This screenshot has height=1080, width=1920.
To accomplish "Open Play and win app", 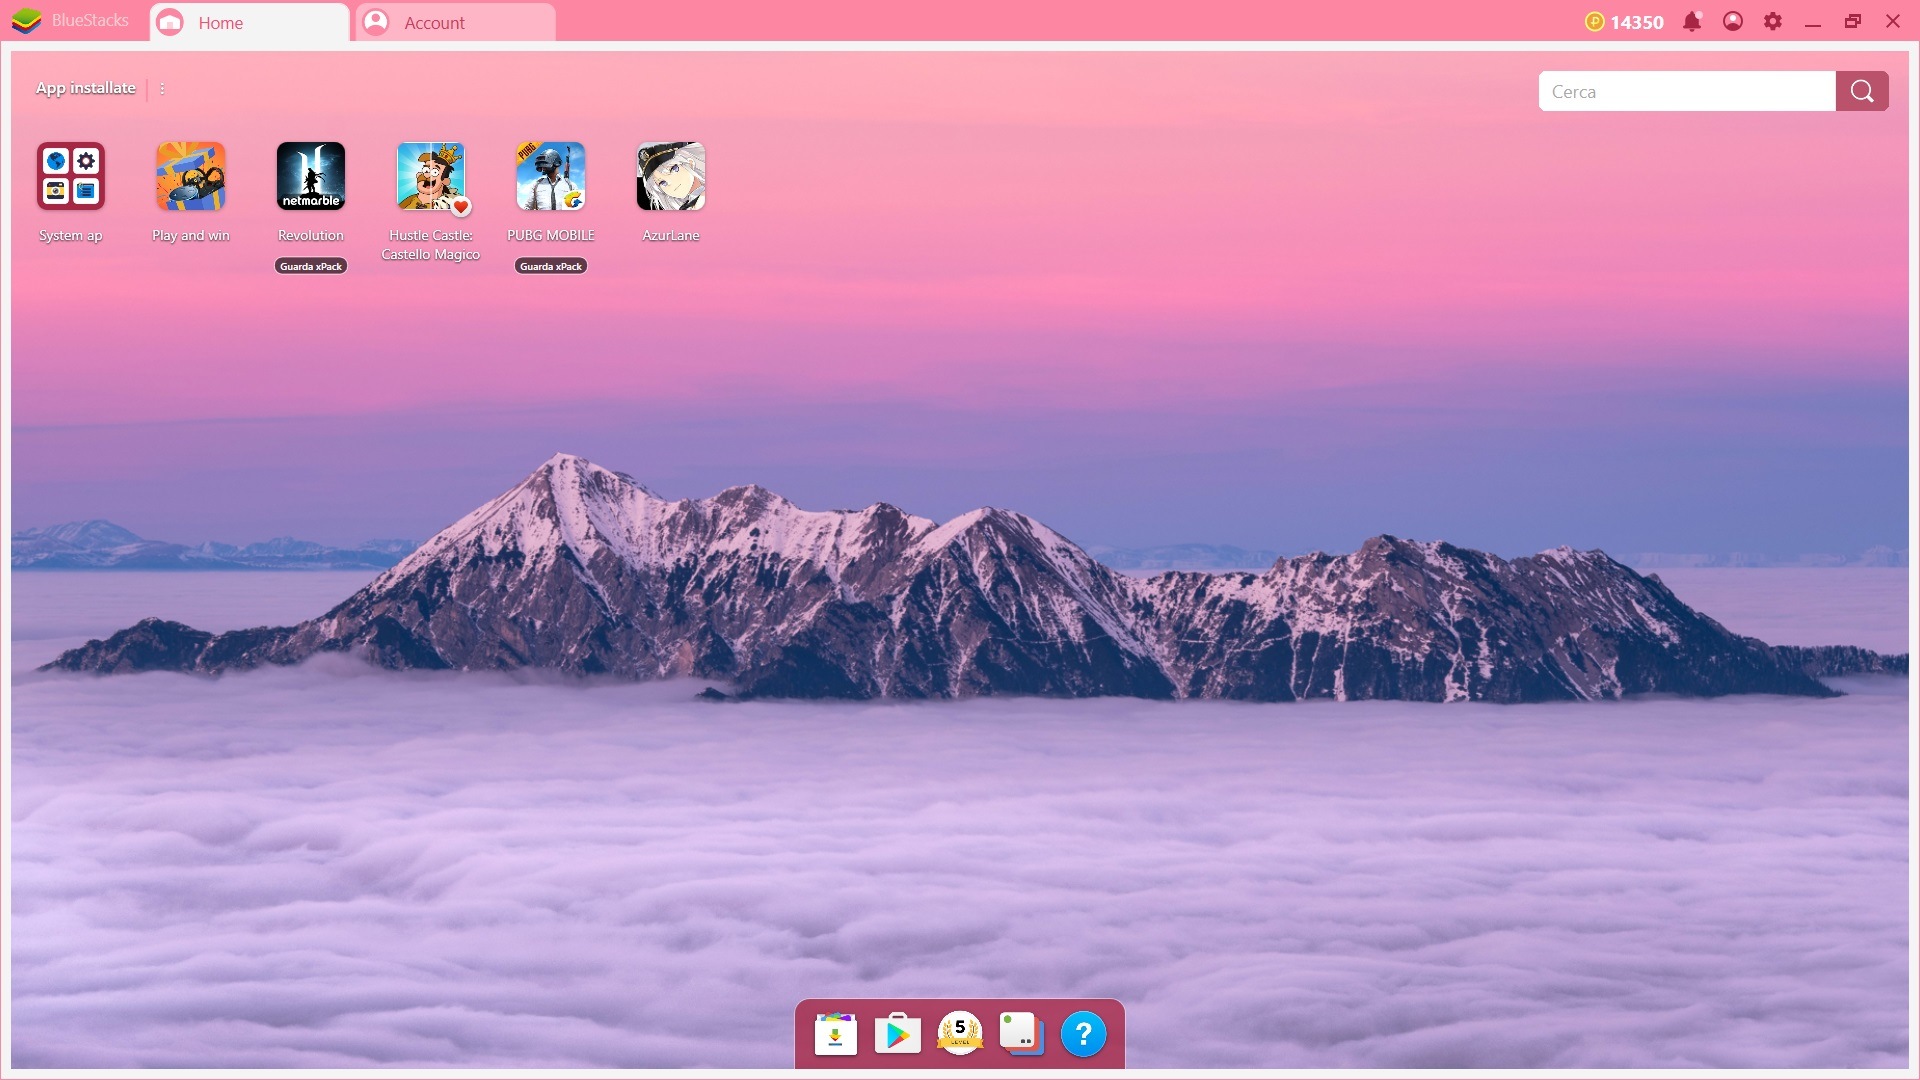I will 191,175.
